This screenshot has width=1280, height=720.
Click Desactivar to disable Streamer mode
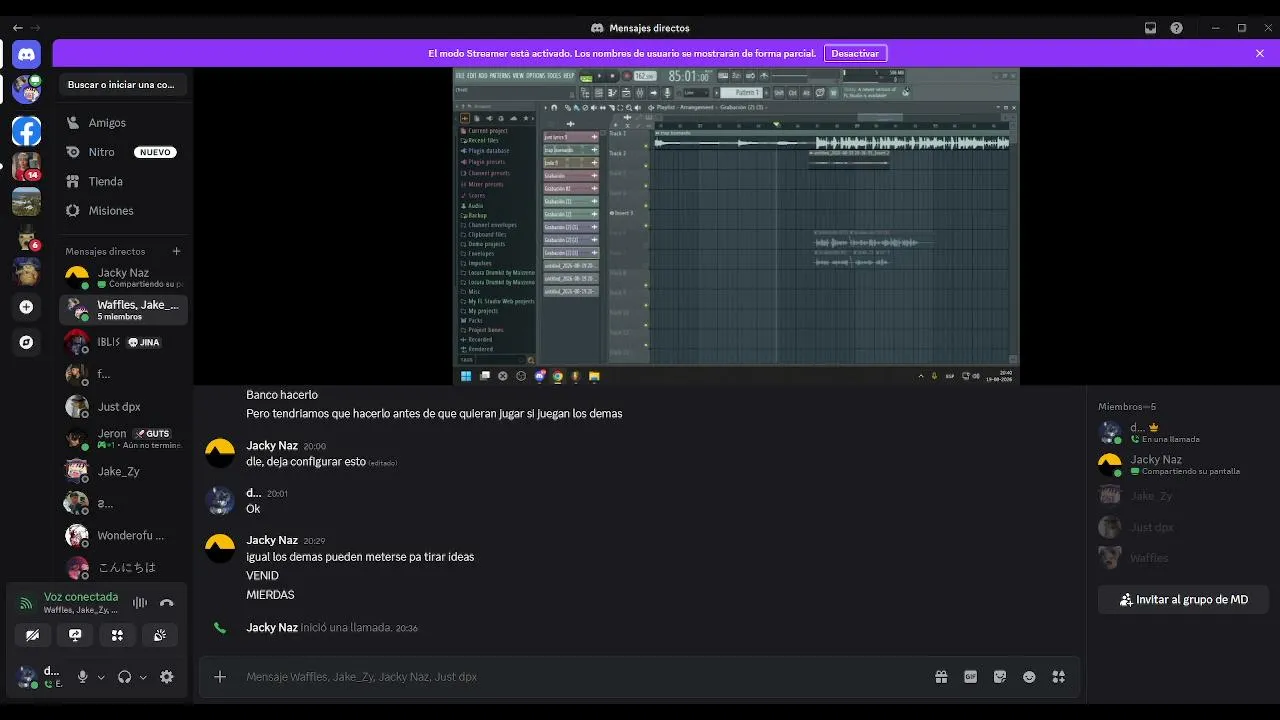855,53
